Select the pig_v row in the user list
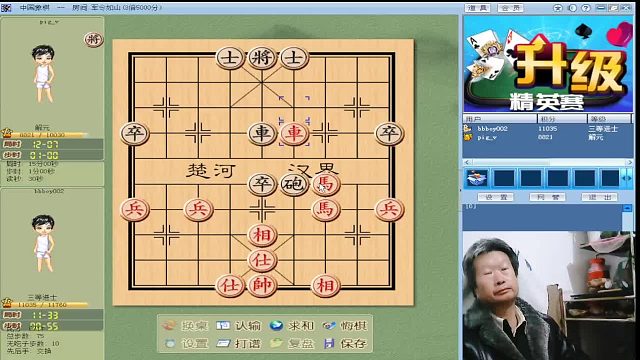The width and height of the screenshot is (640, 360). (547, 138)
